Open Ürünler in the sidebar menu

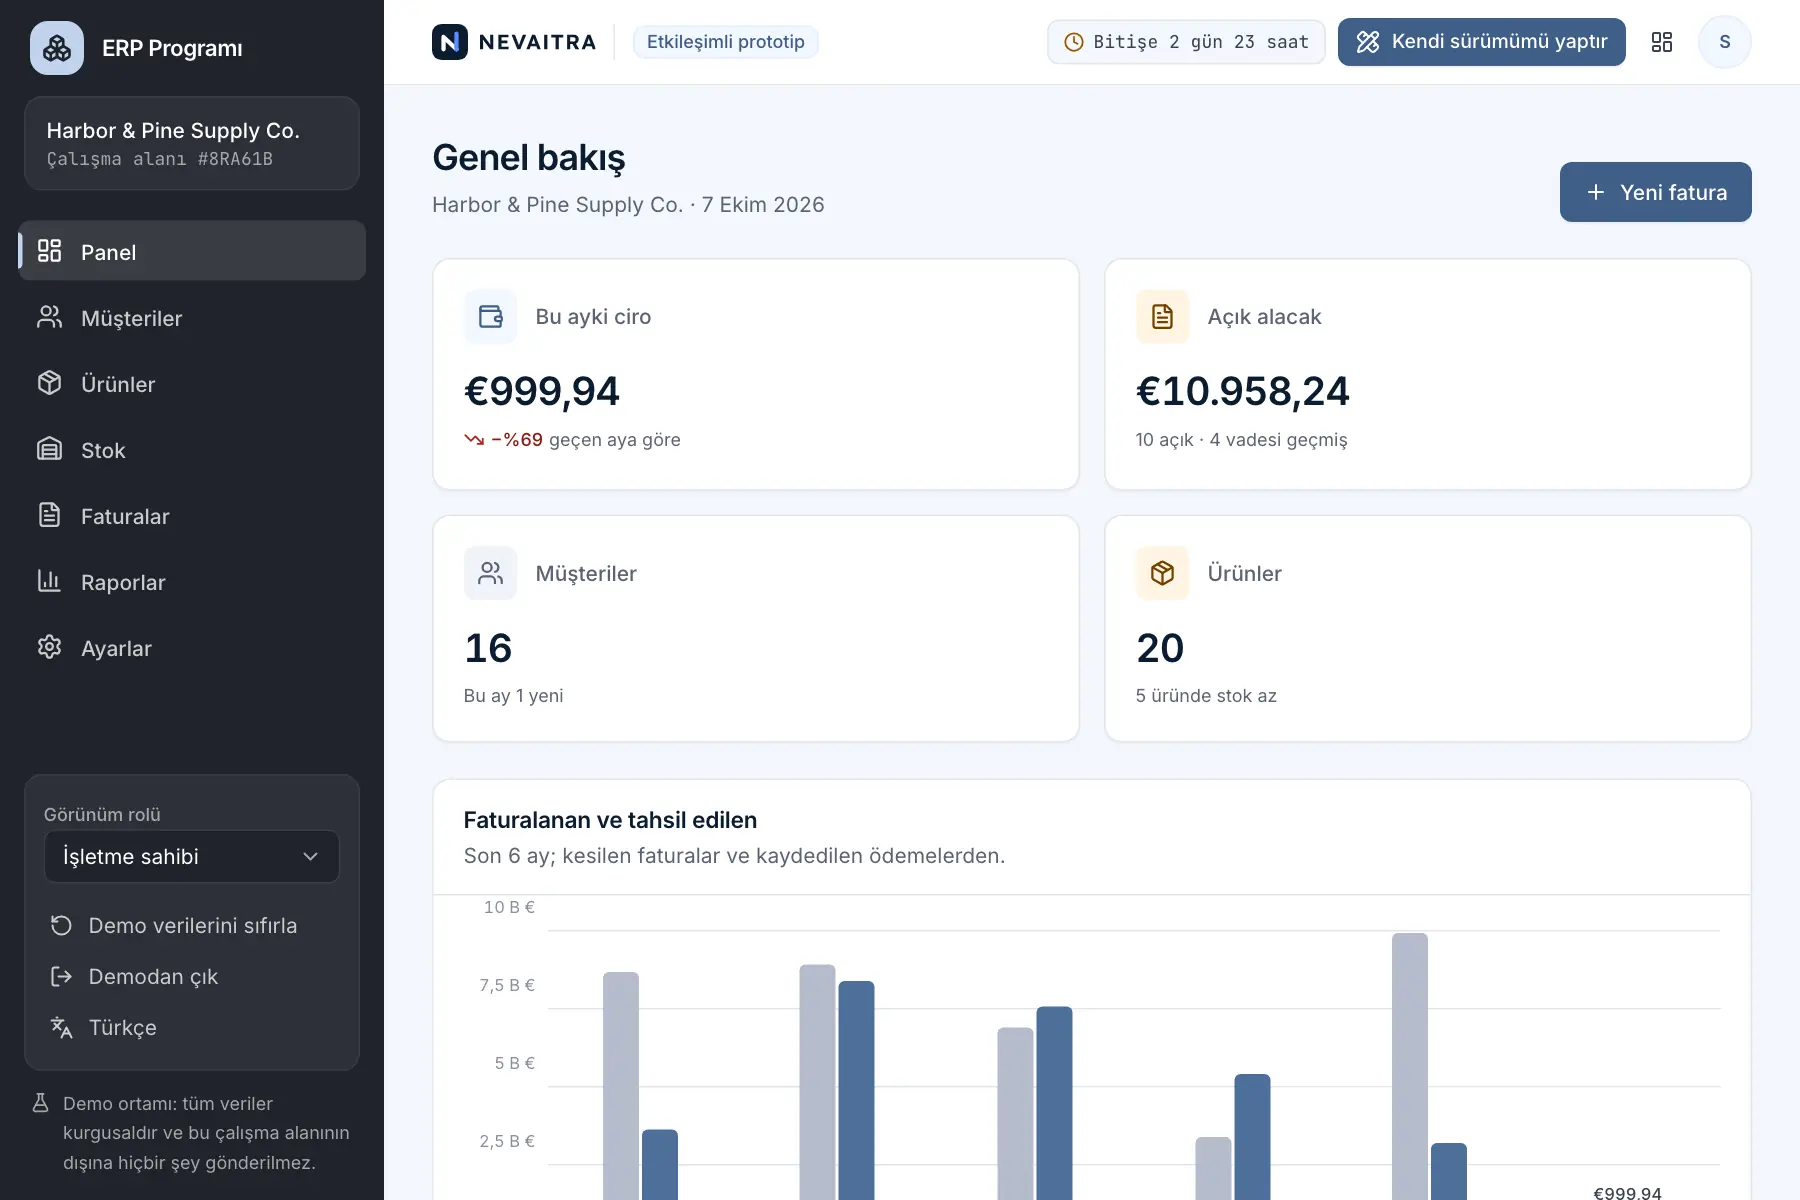(192, 384)
